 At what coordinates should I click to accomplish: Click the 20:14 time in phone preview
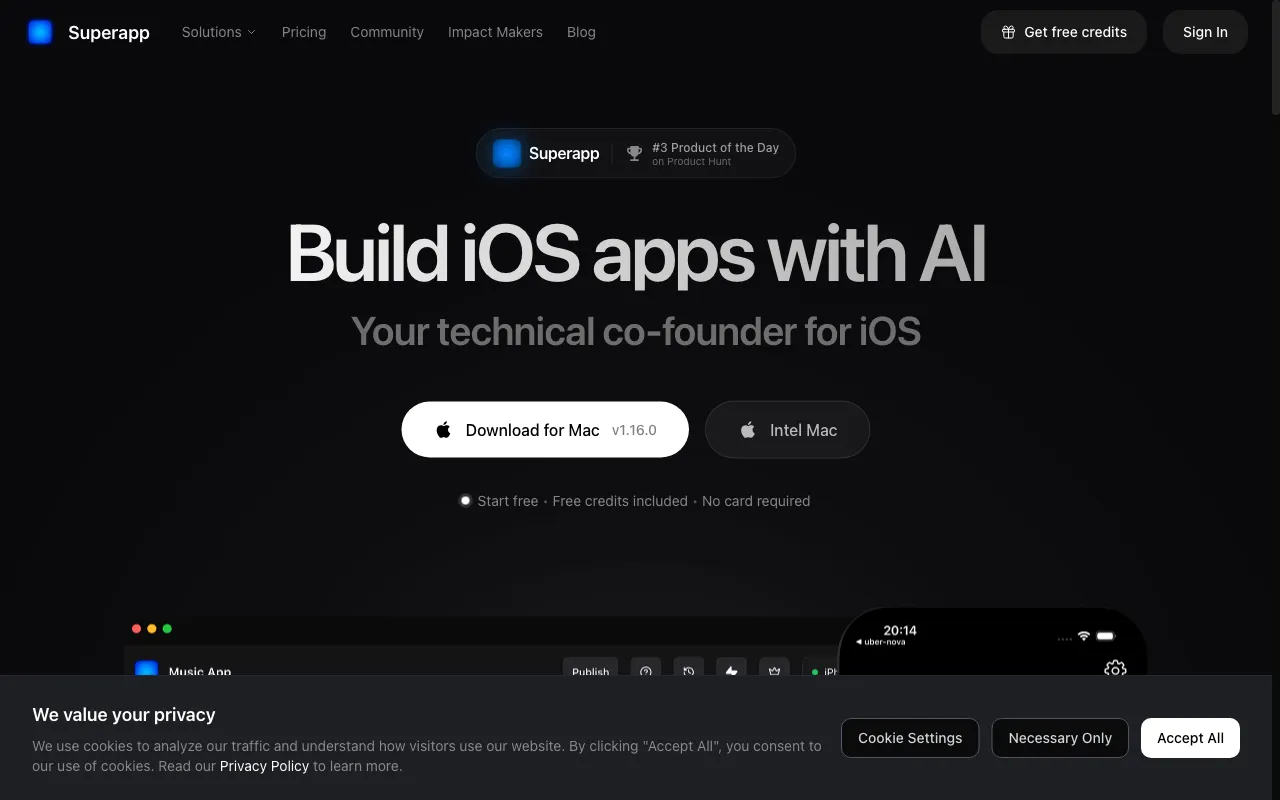coord(900,630)
